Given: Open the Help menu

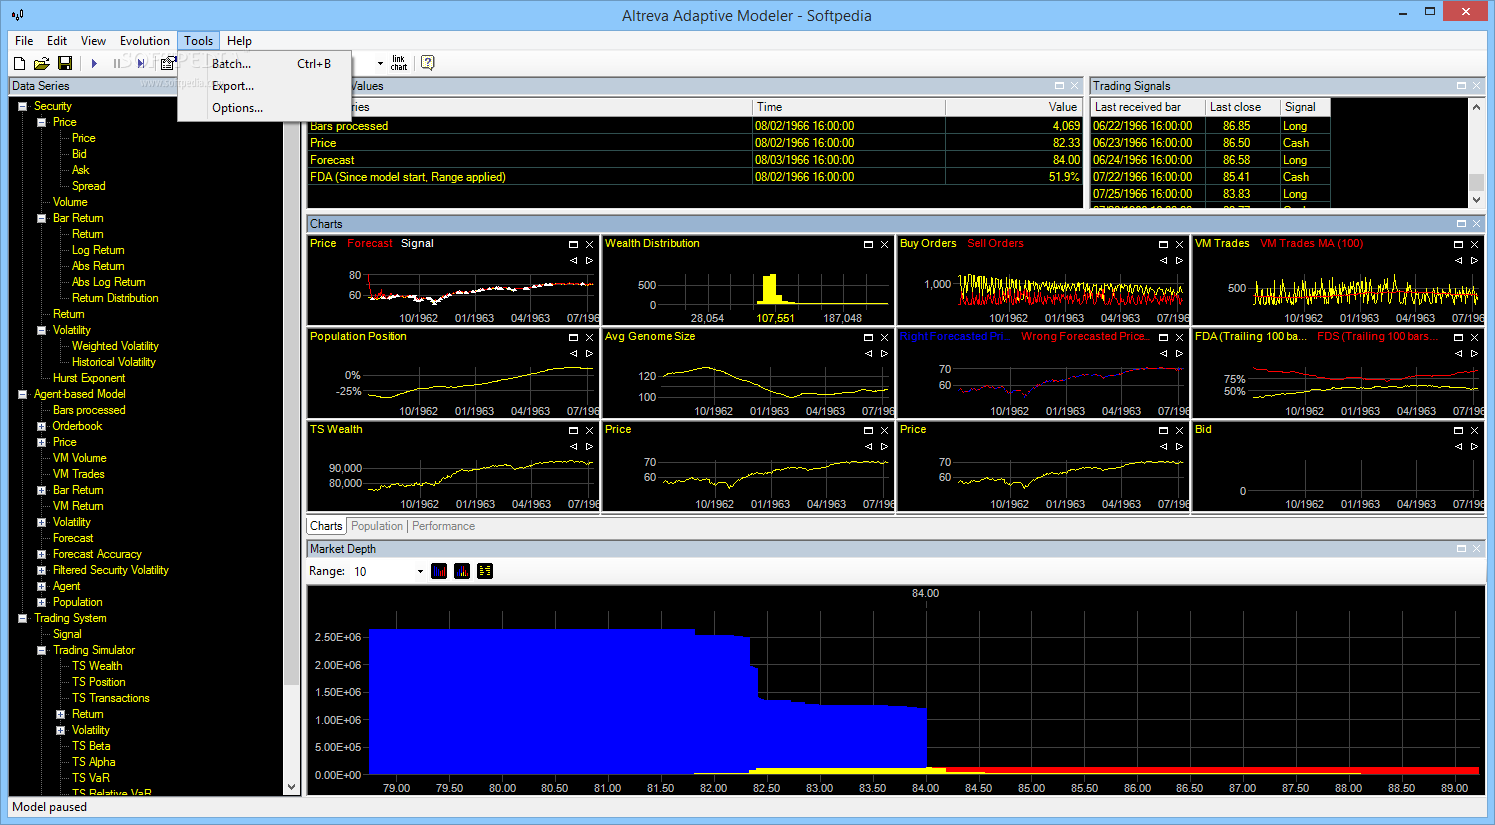Looking at the screenshot, I should coord(239,41).
